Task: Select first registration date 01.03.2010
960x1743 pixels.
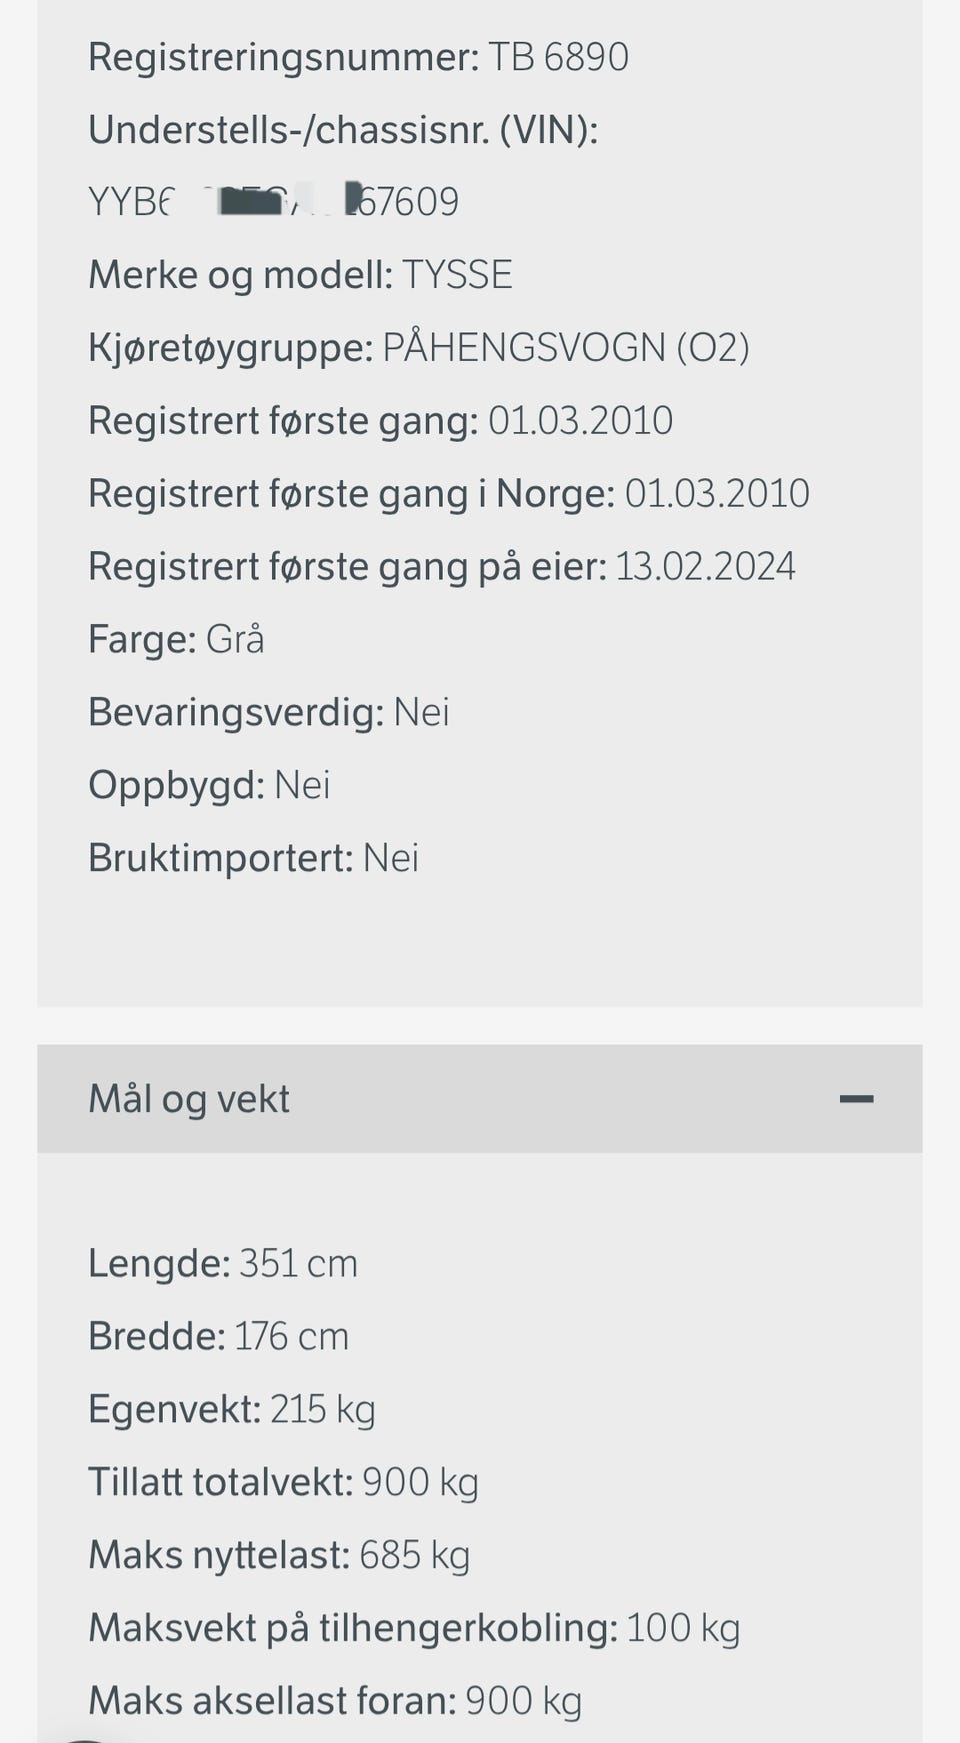Action: point(581,421)
